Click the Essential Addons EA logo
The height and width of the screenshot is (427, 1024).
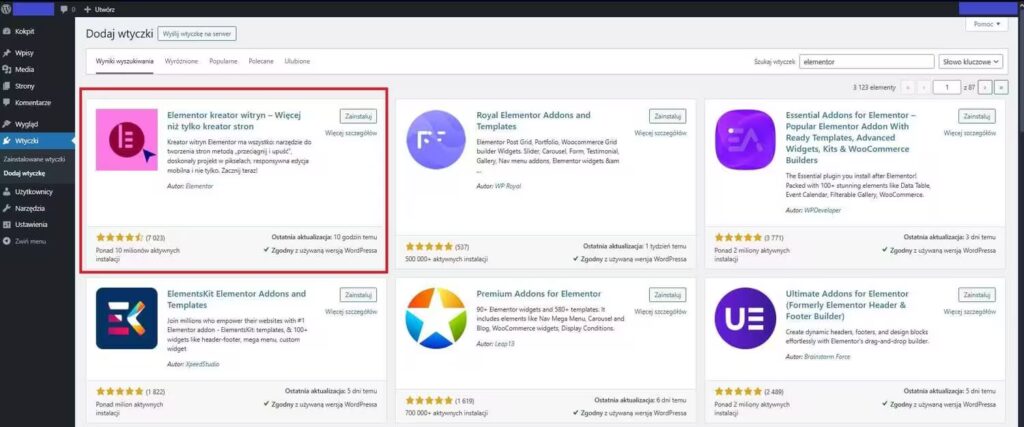coord(745,140)
